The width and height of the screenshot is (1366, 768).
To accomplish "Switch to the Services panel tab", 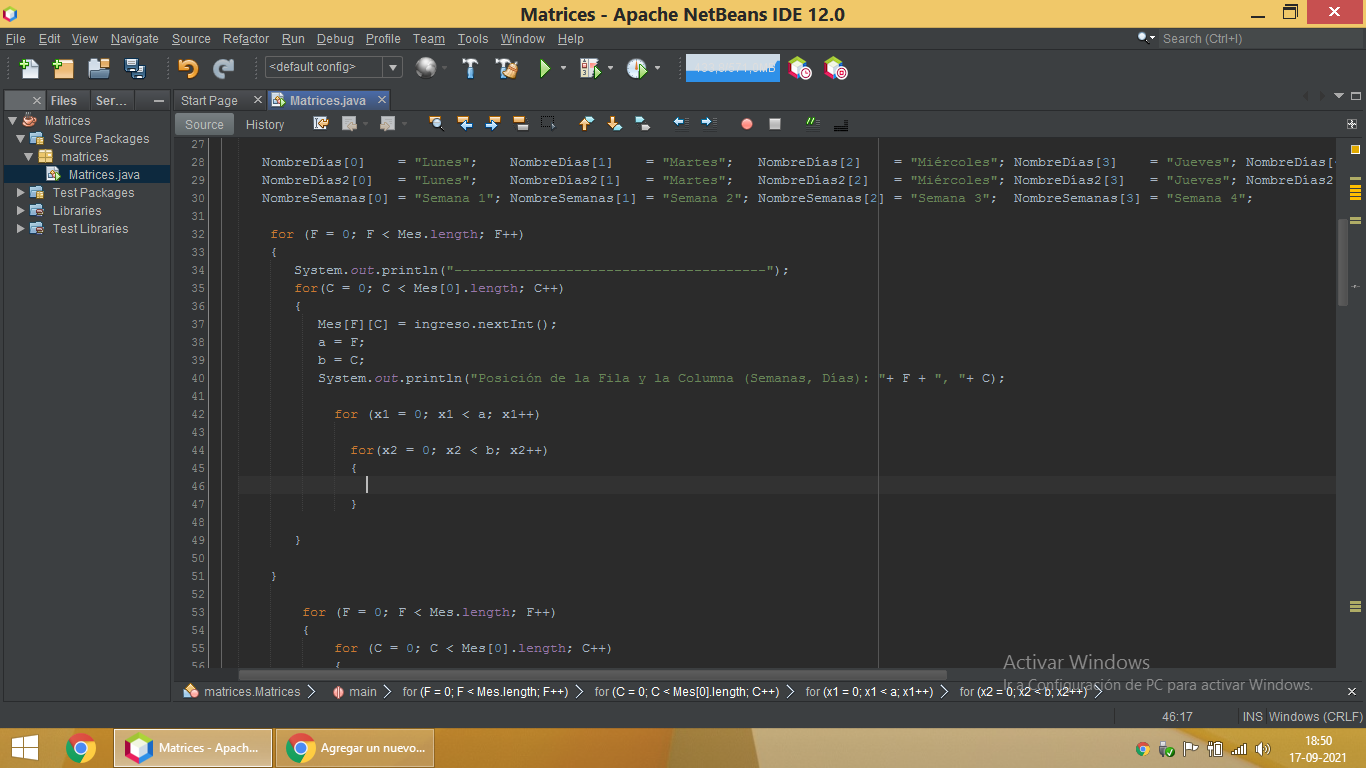I will 111,100.
